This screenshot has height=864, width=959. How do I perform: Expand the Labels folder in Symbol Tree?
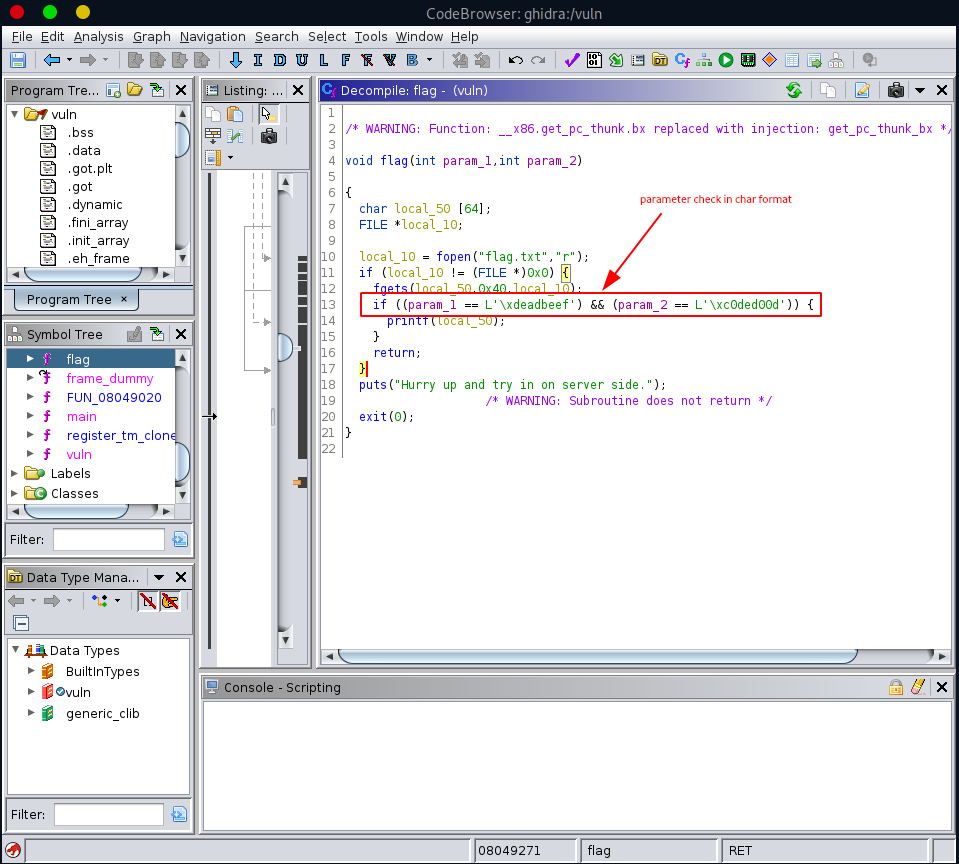(x=14, y=474)
